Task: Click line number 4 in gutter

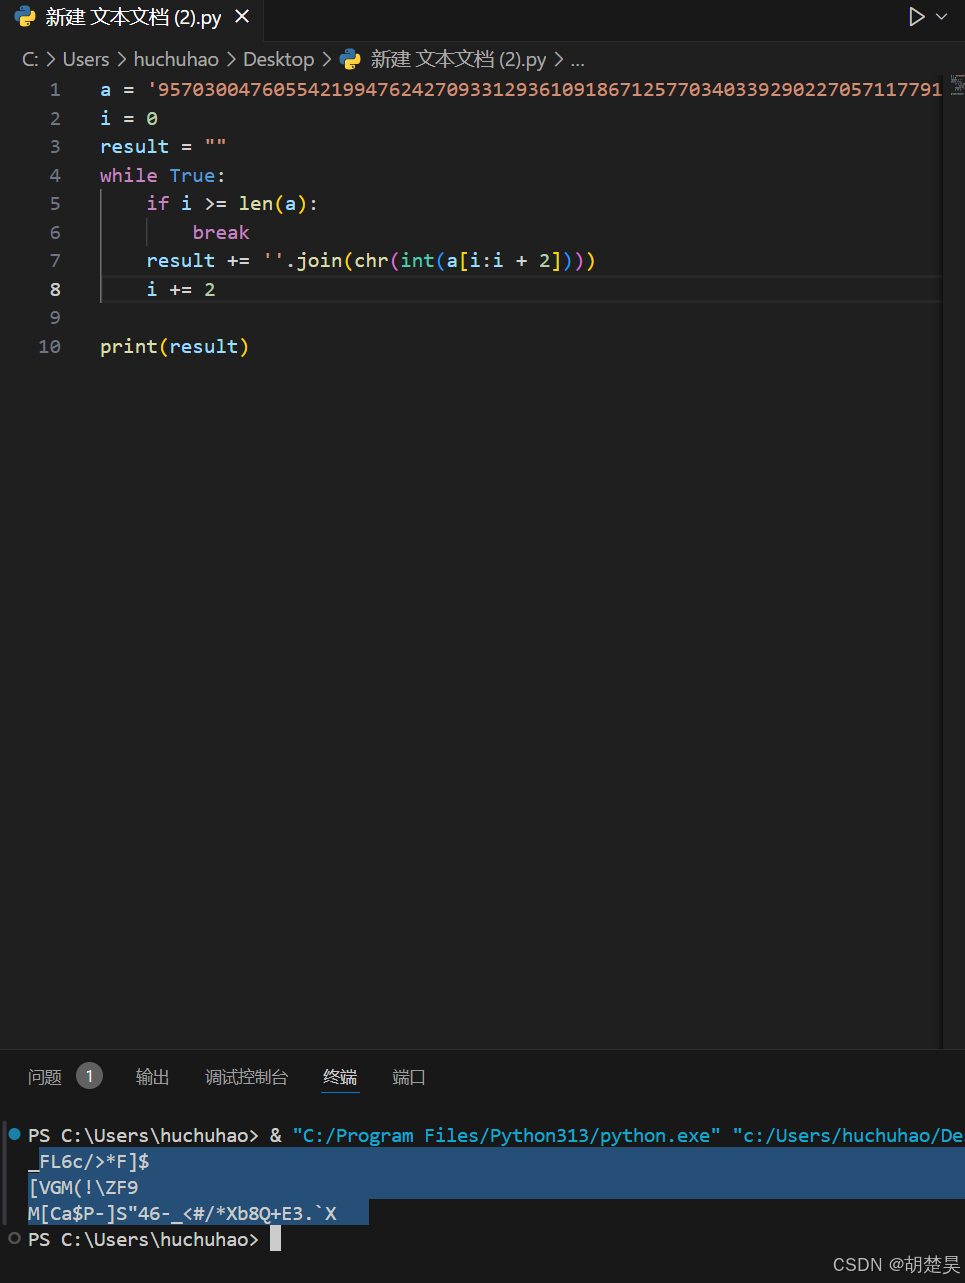Action: (55, 176)
